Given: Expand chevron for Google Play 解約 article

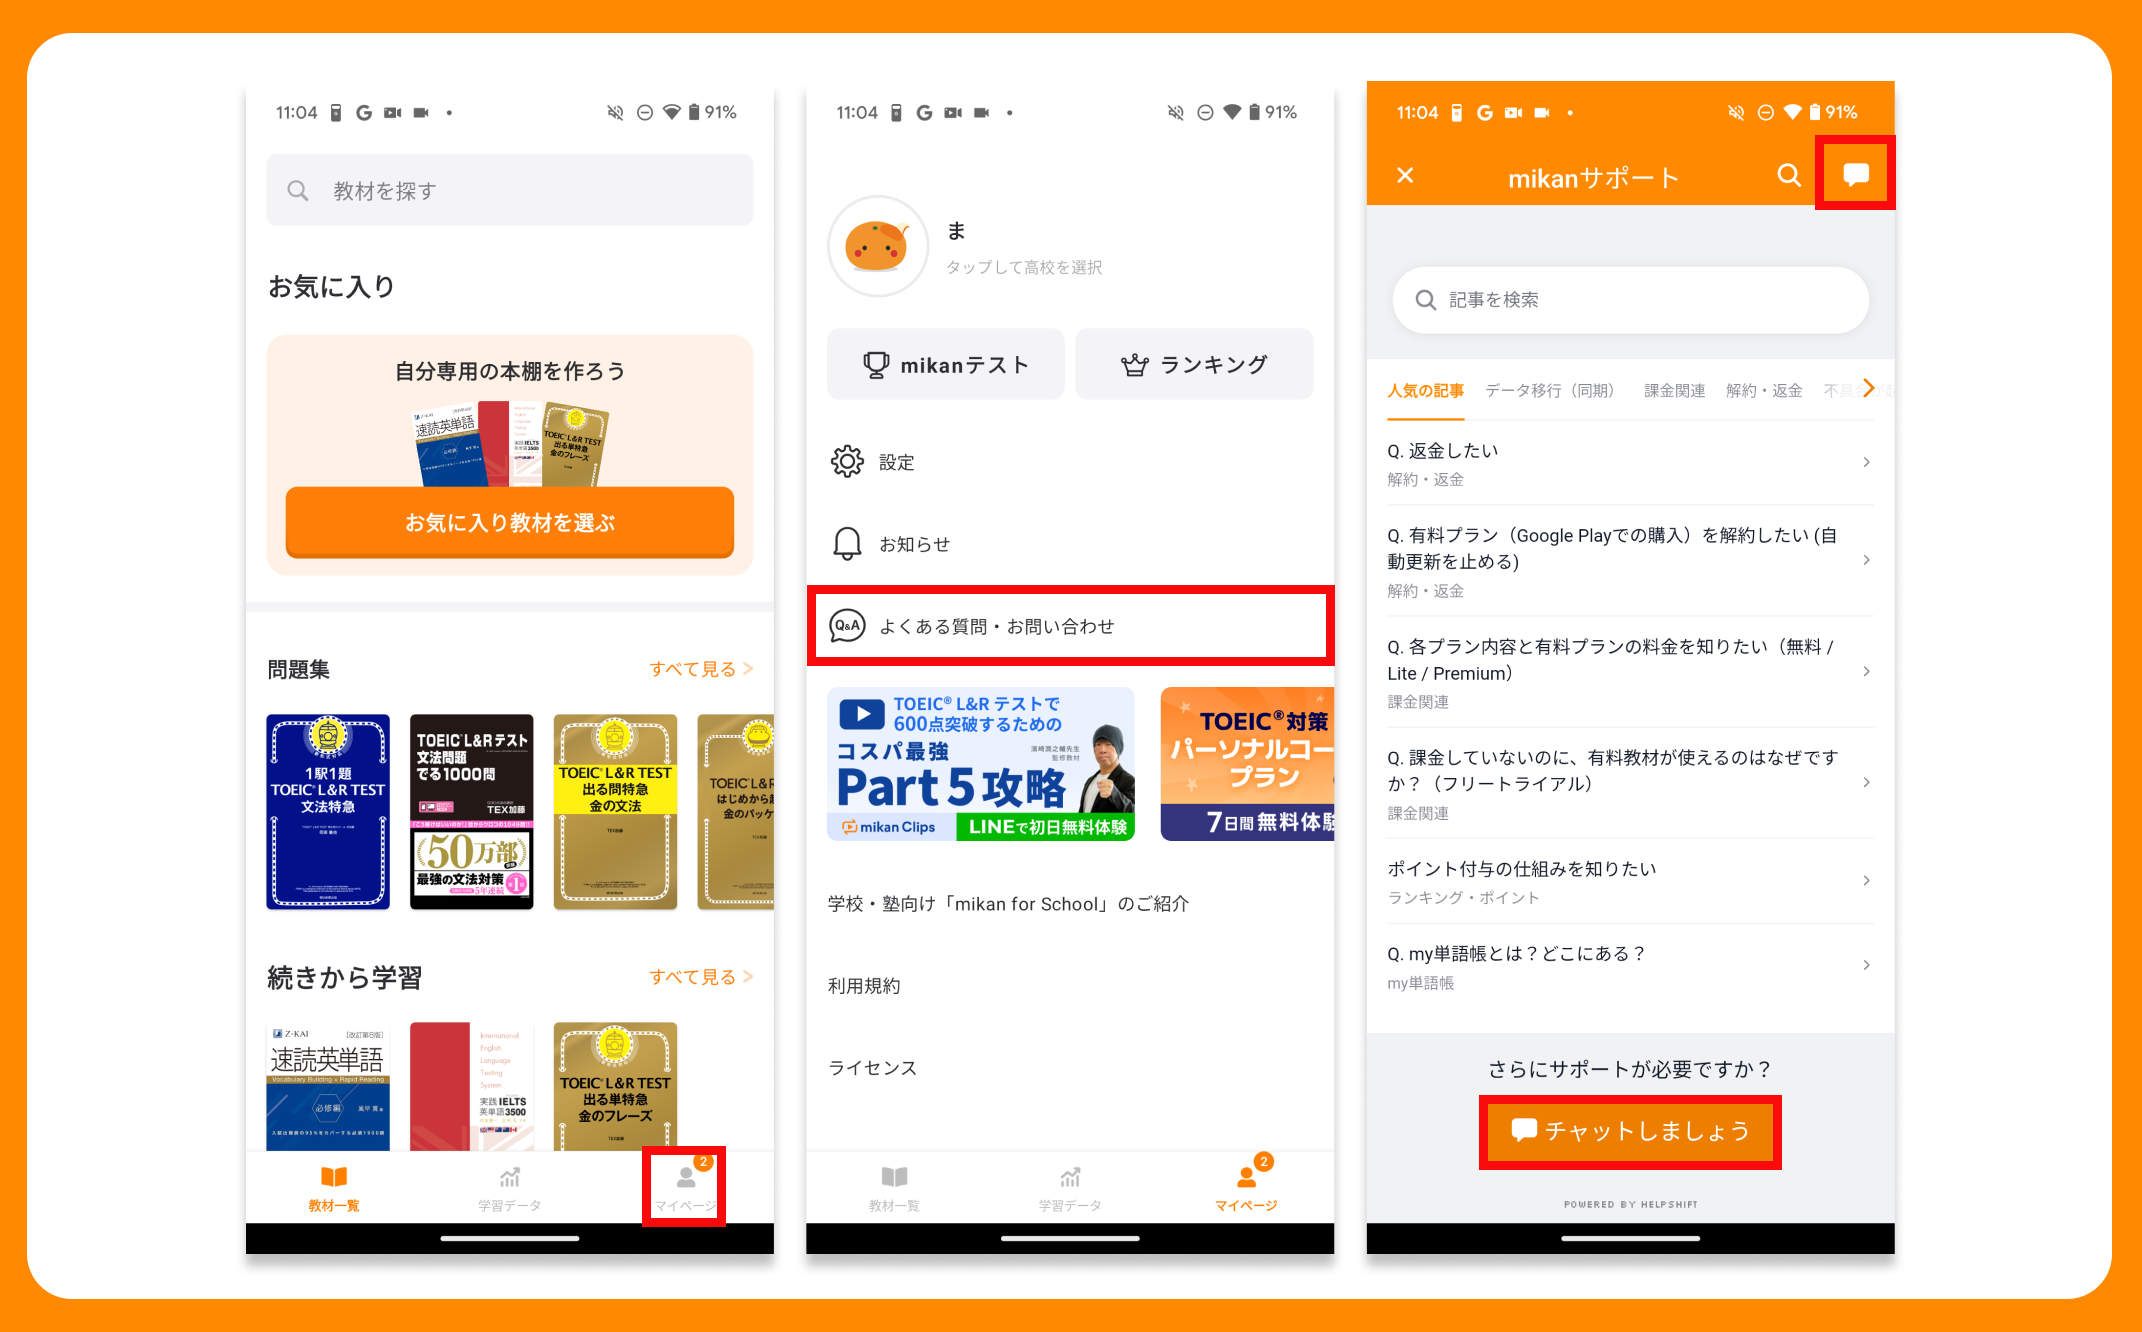Looking at the screenshot, I should pos(1866,560).
